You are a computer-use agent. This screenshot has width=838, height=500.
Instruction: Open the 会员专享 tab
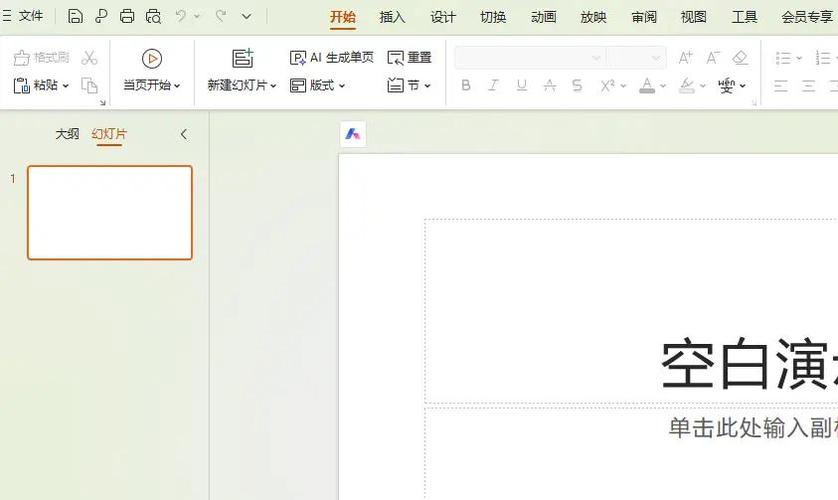point(807,17)
